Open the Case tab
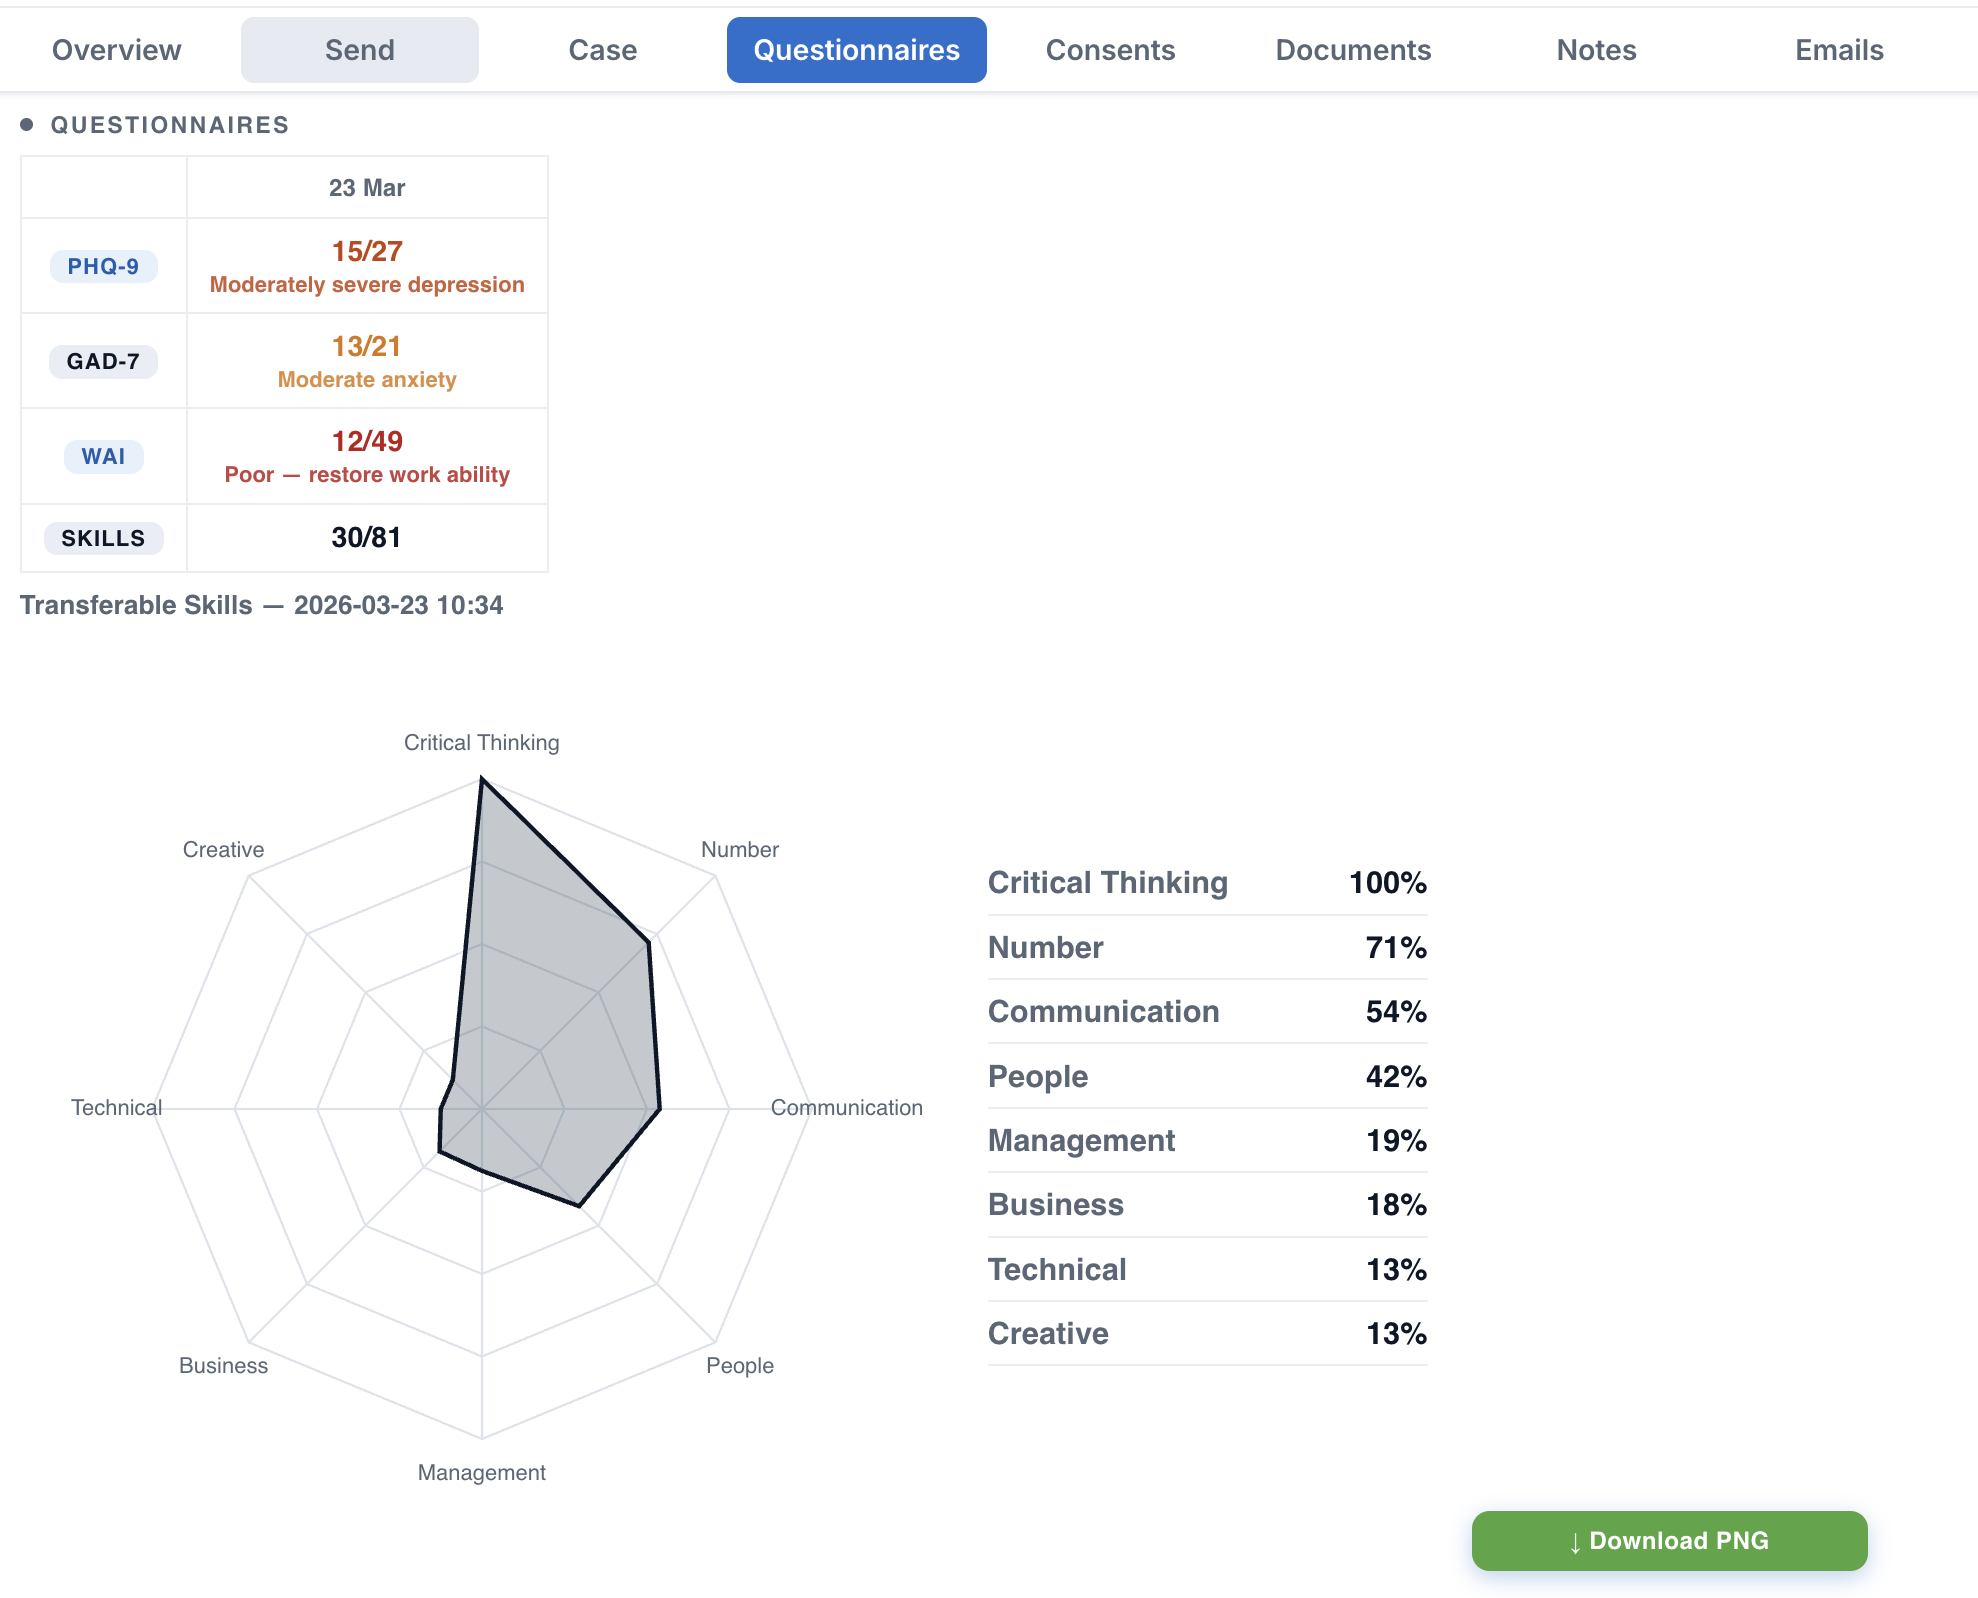The height and width of the screenshot is (1598, 1978). coord(603,50)
